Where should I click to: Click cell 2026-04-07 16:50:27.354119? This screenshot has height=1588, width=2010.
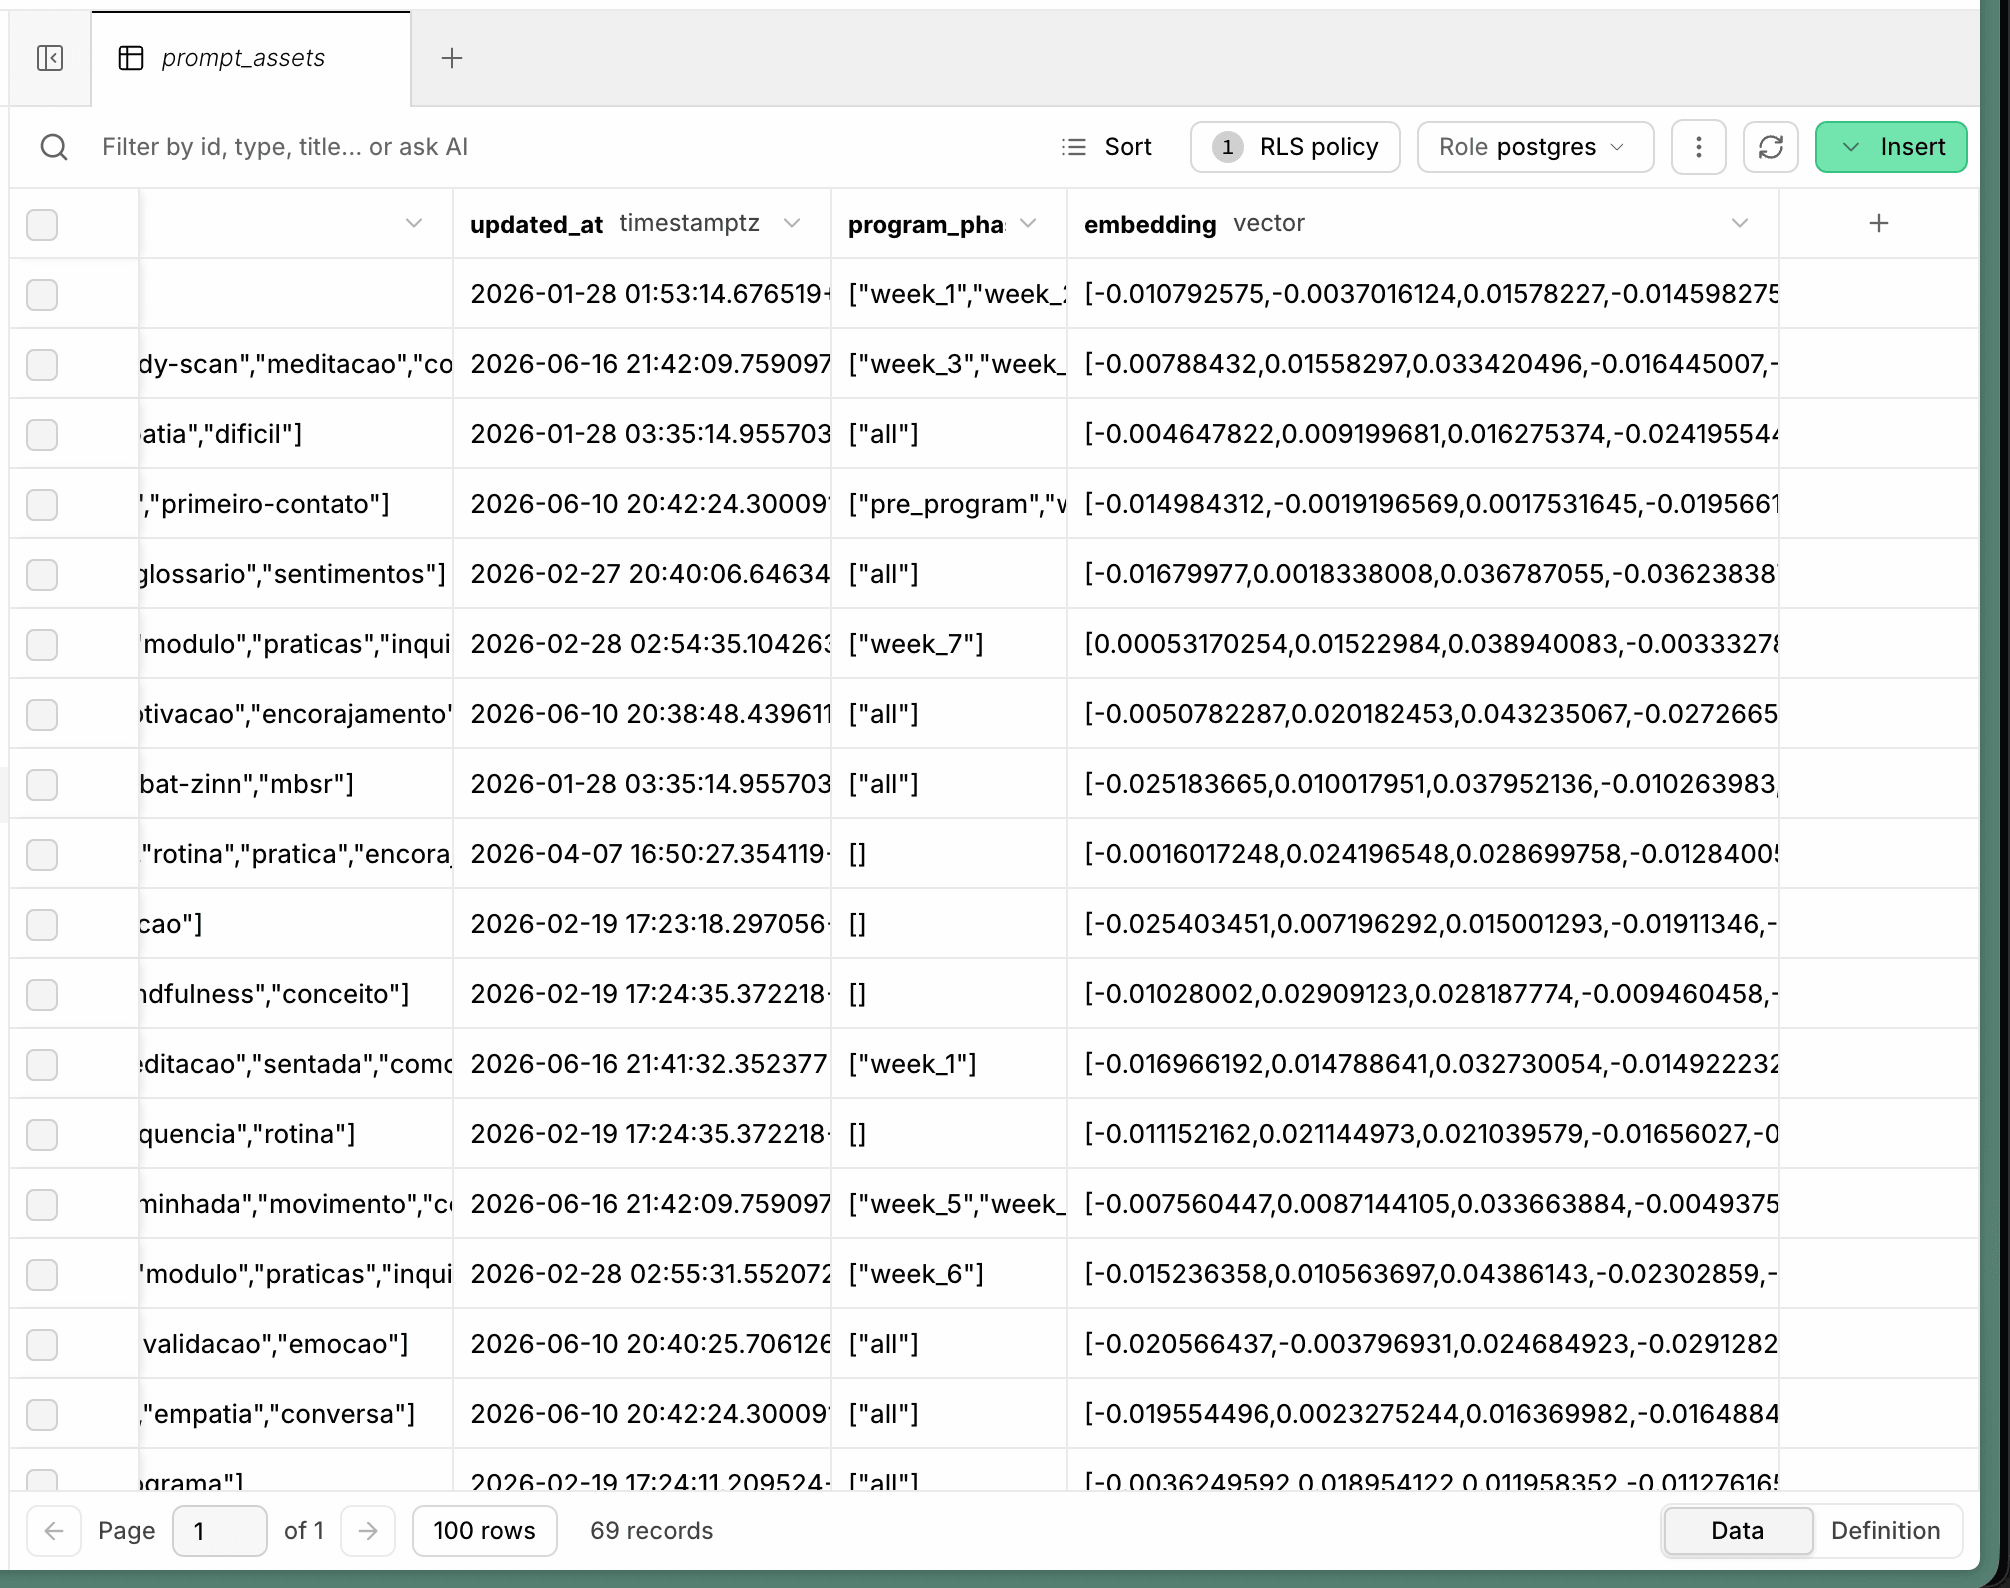642,854
